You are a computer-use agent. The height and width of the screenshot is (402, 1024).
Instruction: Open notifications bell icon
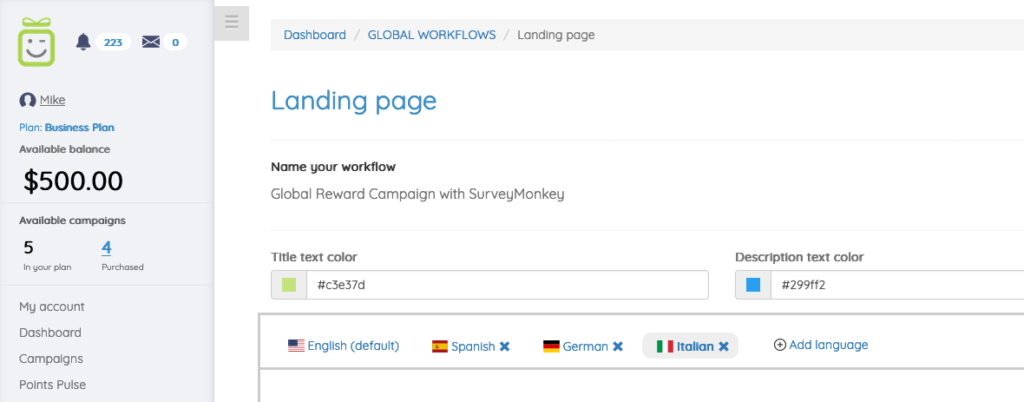click(83, 42)
